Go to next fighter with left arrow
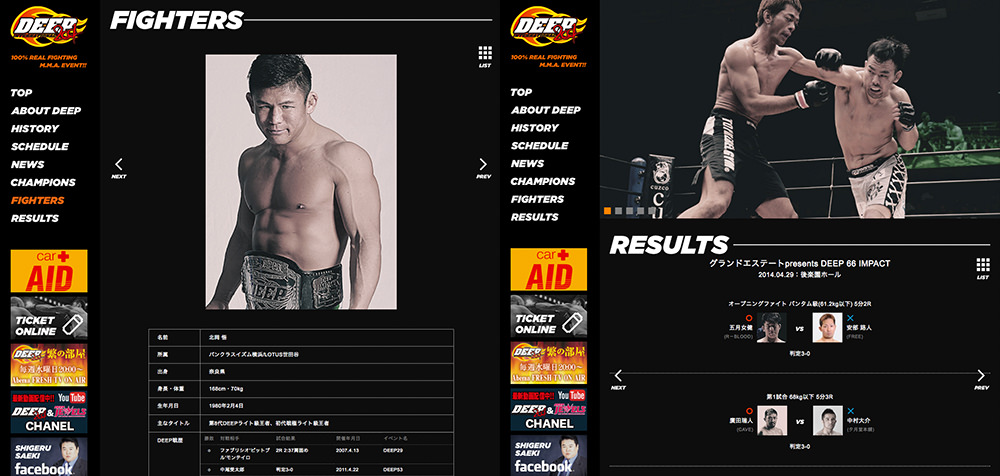The width and height of the screenshot is (1000, 476). [119, 168]
